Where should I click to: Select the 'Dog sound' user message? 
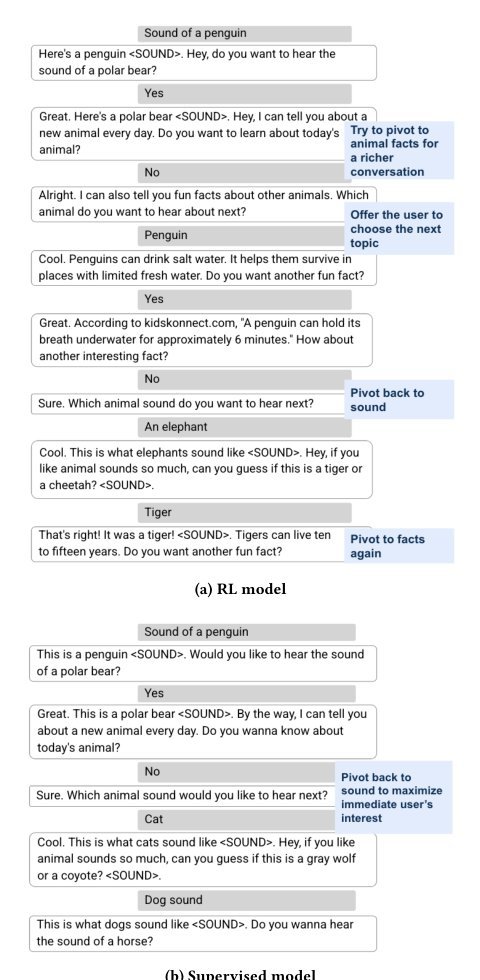click(247, 900)
